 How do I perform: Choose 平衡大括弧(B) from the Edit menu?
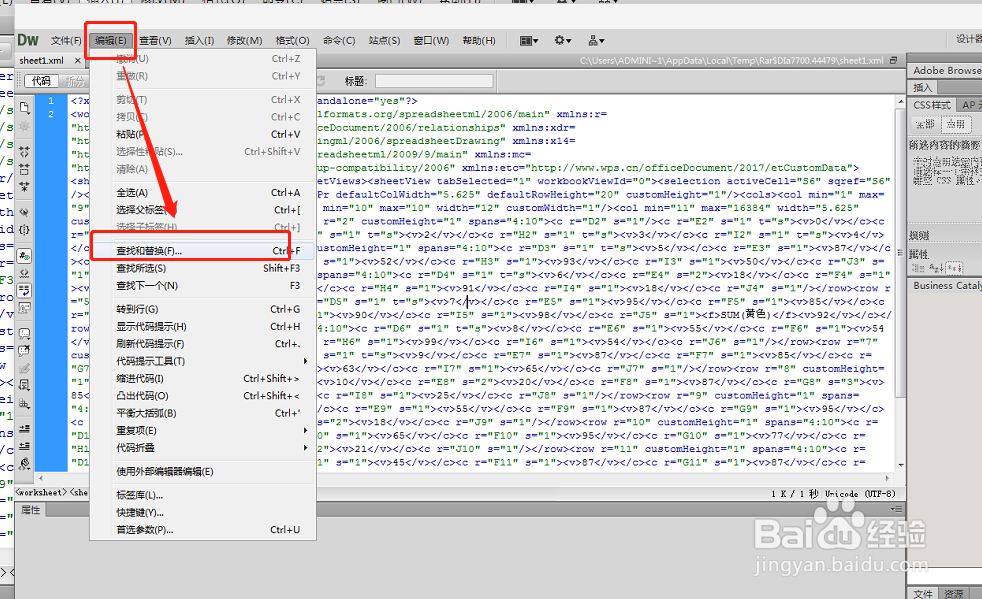click(x=202, y=414)
